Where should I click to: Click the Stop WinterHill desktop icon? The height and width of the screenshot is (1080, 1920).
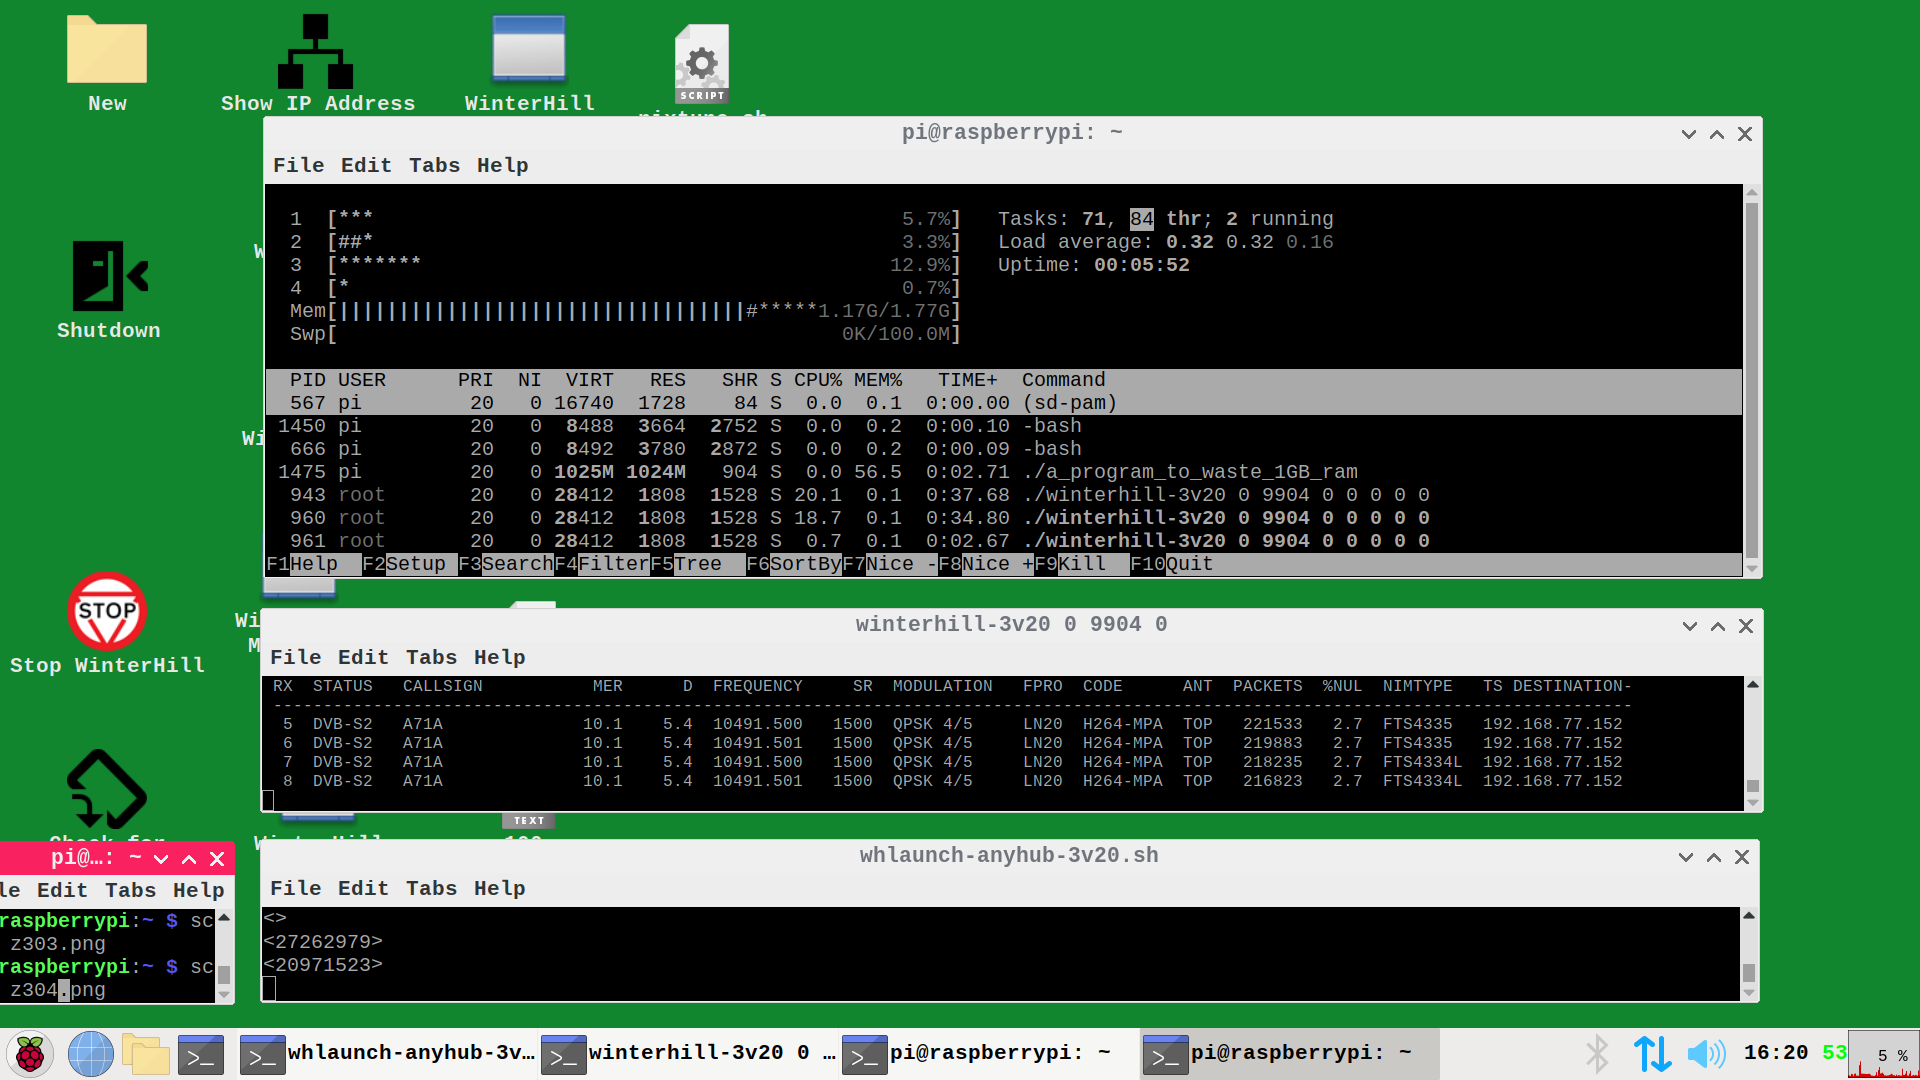(107, 624)
